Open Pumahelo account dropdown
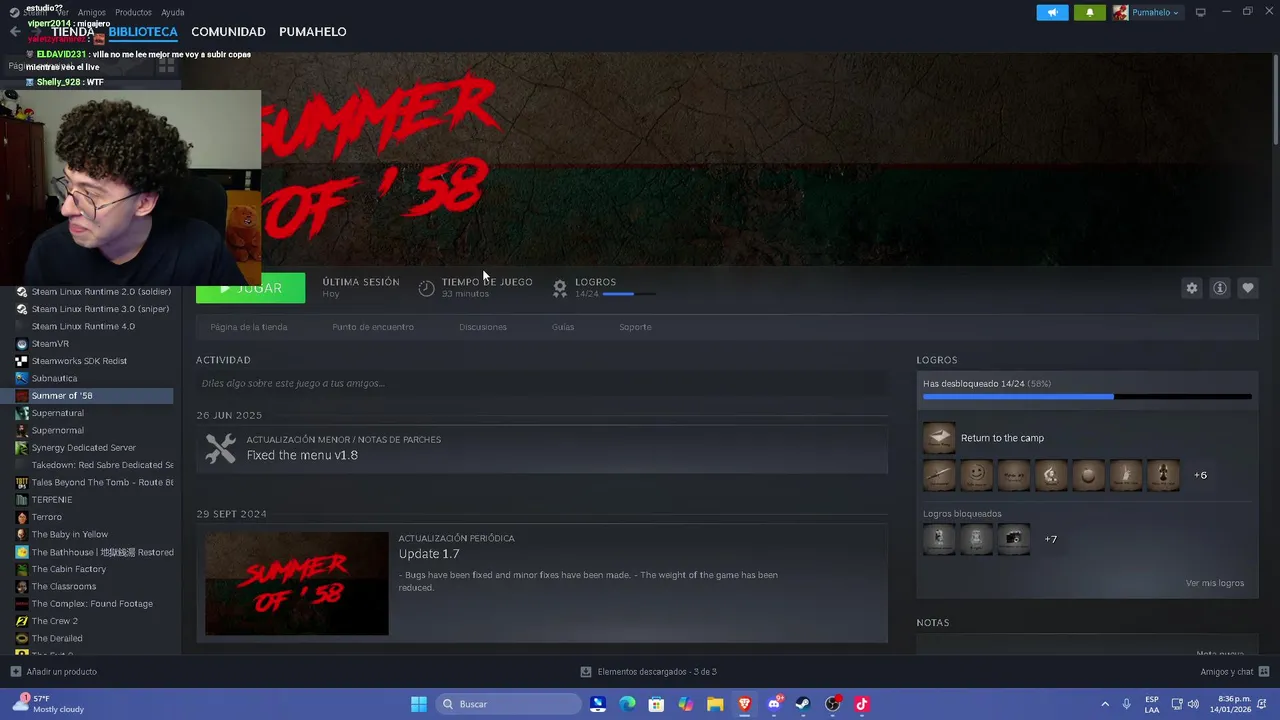Screen dimensions: 1280x720 tap(1147, 12)
